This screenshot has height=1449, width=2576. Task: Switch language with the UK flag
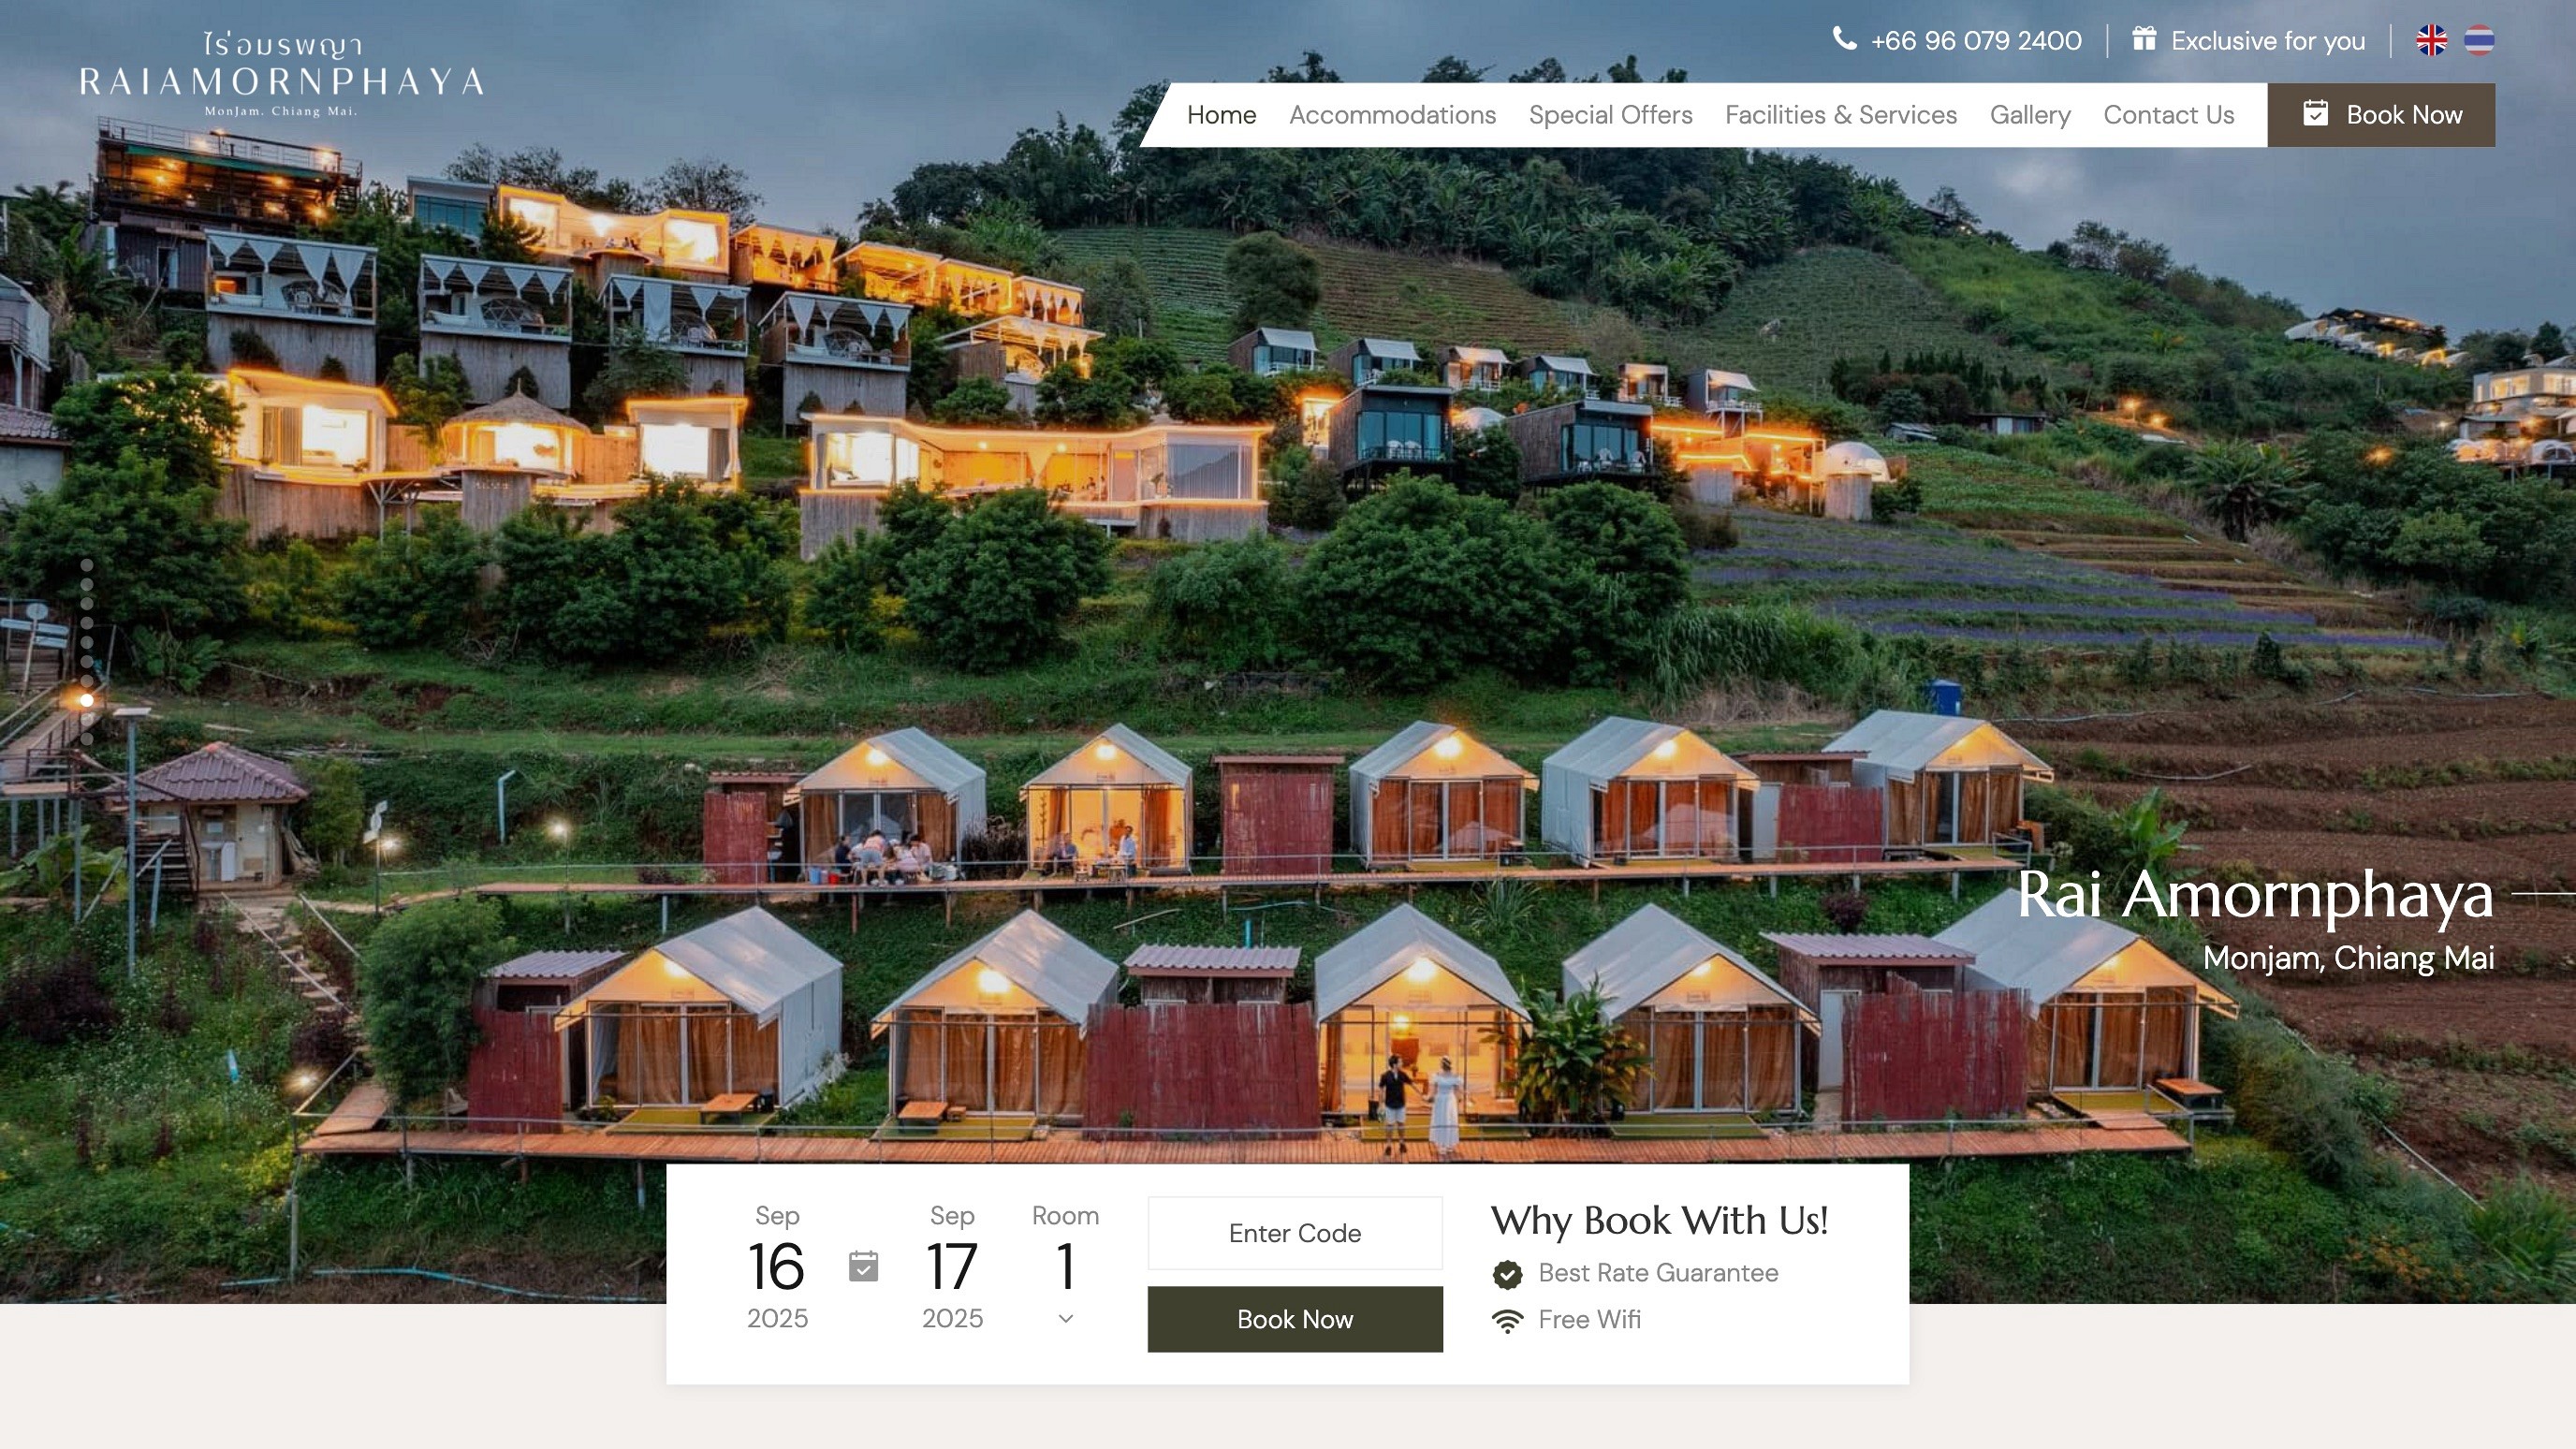[2431, 40]
